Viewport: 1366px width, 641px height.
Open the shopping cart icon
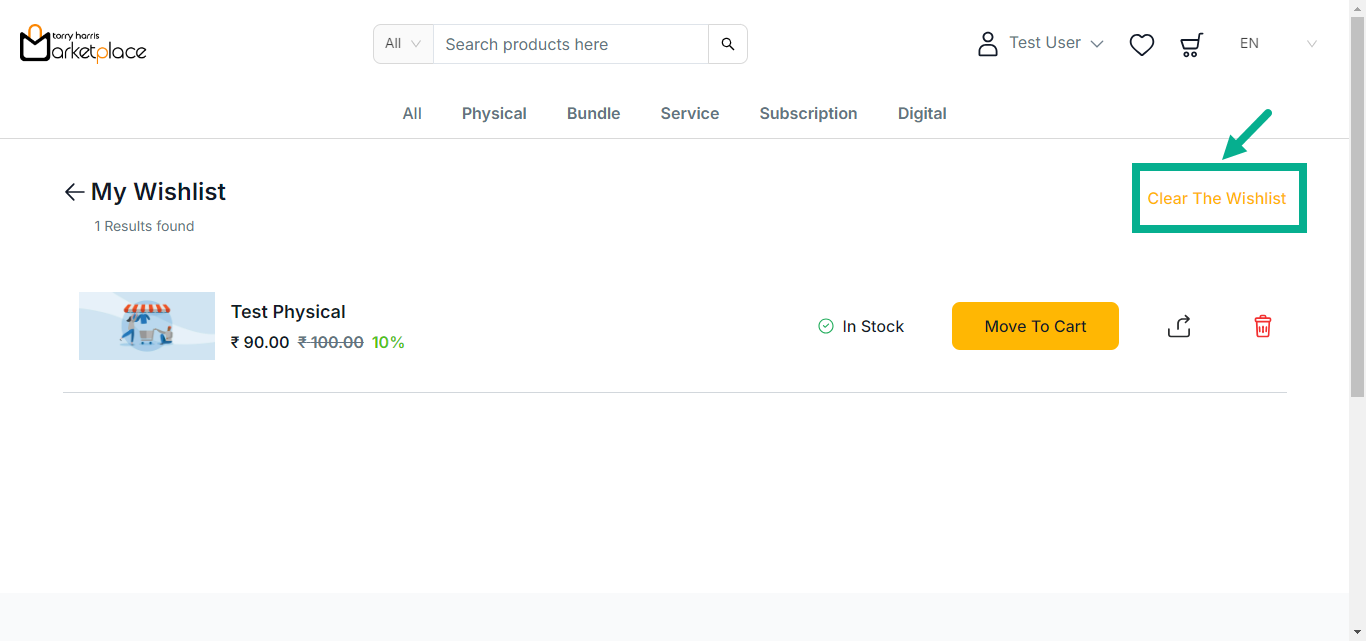pyautogui.click(x=1190, y=44)
